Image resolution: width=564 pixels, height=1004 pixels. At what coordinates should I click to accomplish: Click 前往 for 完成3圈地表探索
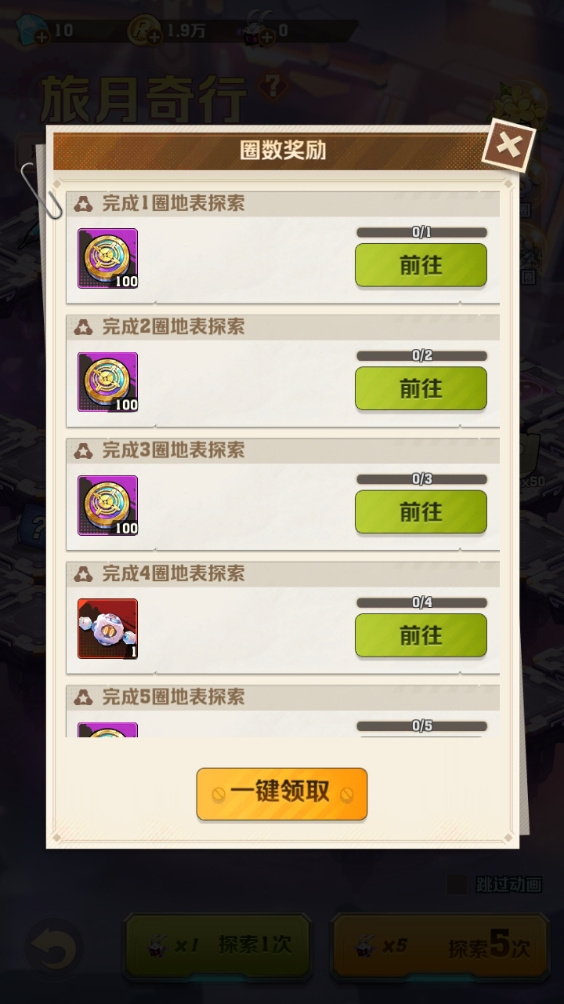tap(421, 512)
